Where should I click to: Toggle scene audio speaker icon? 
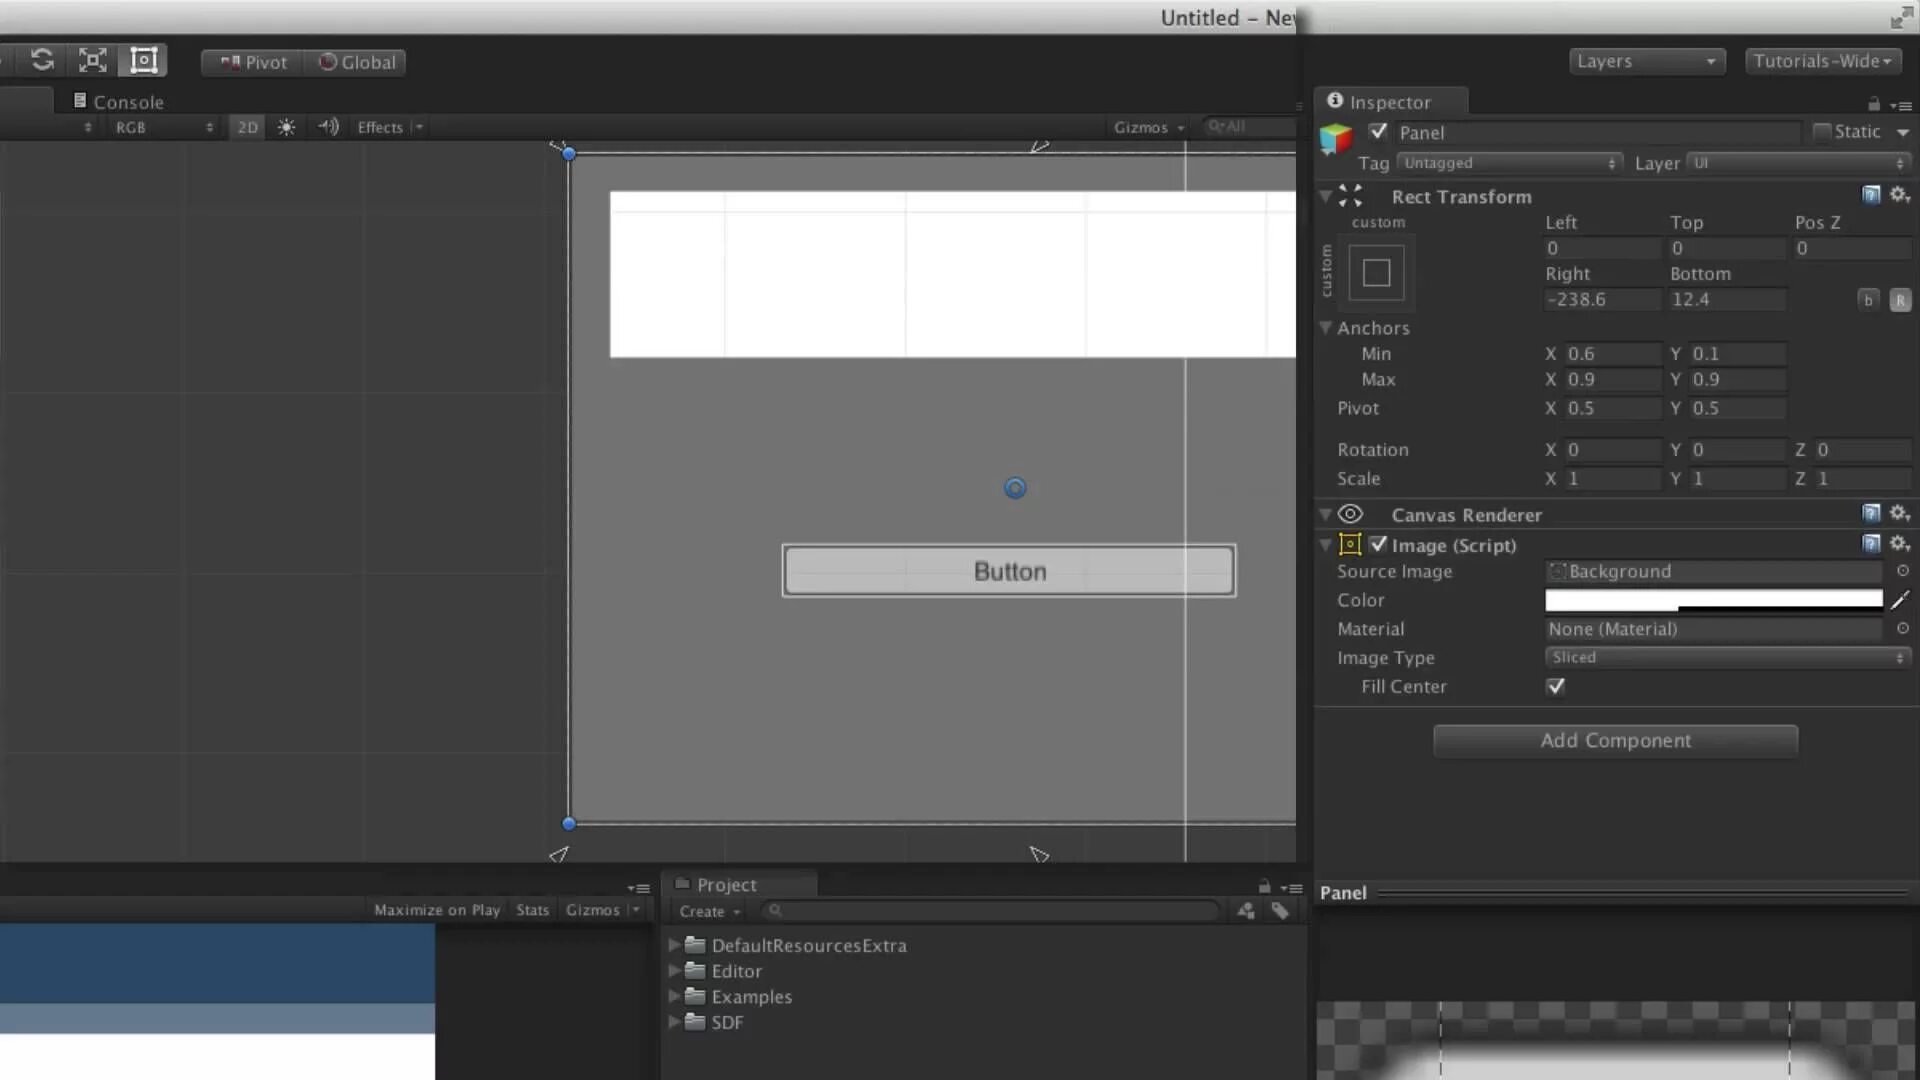[328, 127]
